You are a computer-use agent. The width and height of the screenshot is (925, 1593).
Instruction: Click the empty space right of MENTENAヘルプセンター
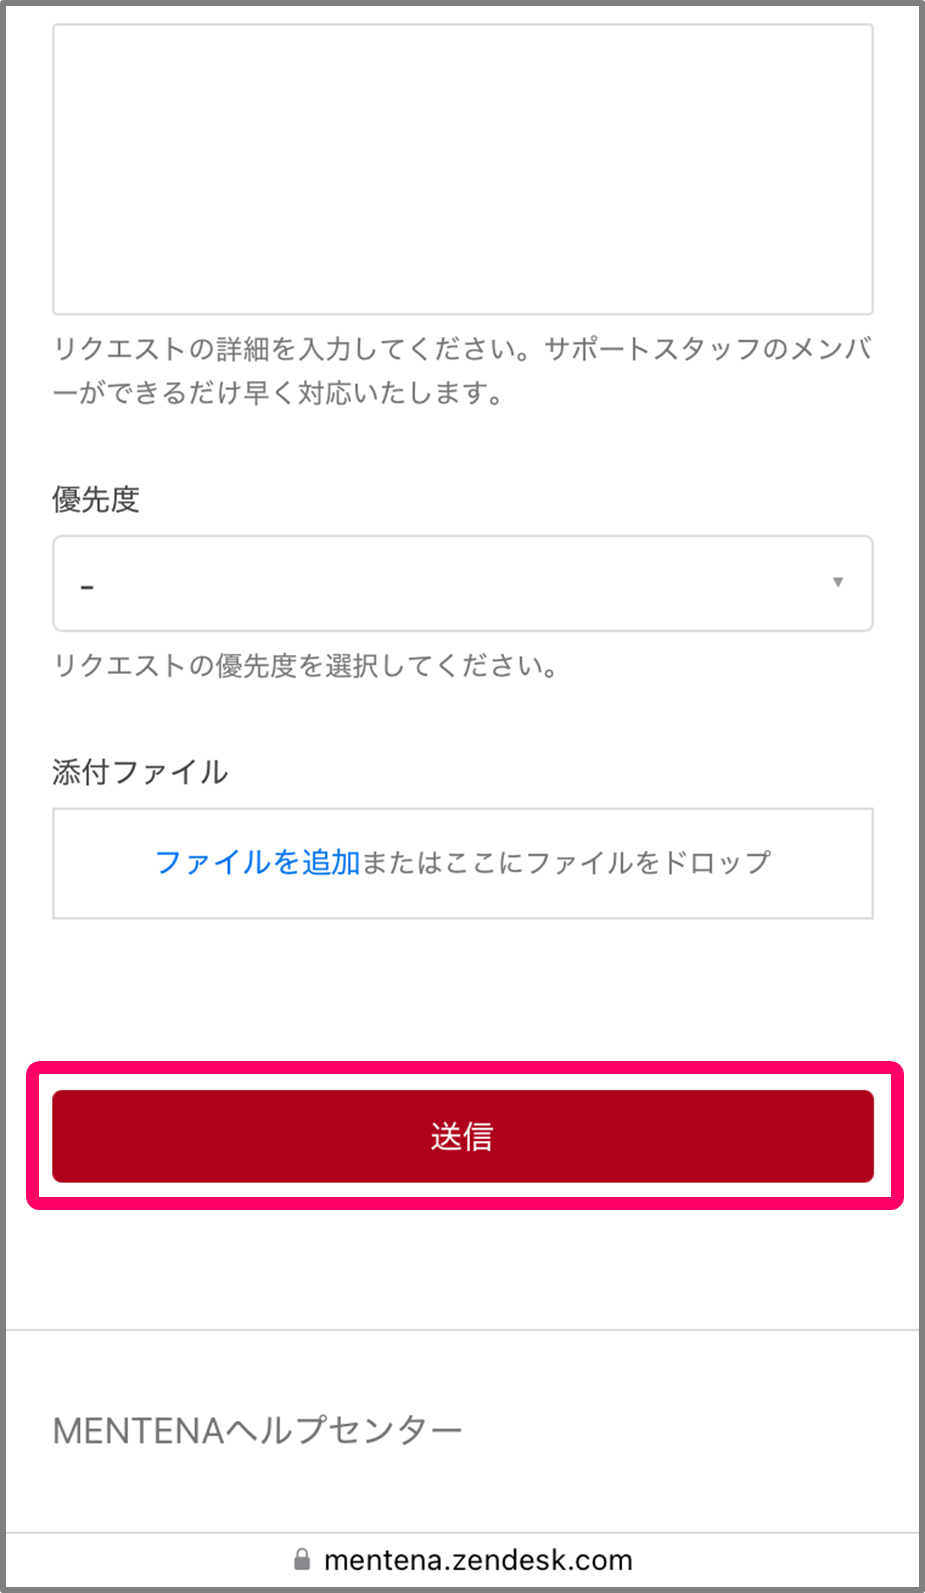coord(690,1430)
